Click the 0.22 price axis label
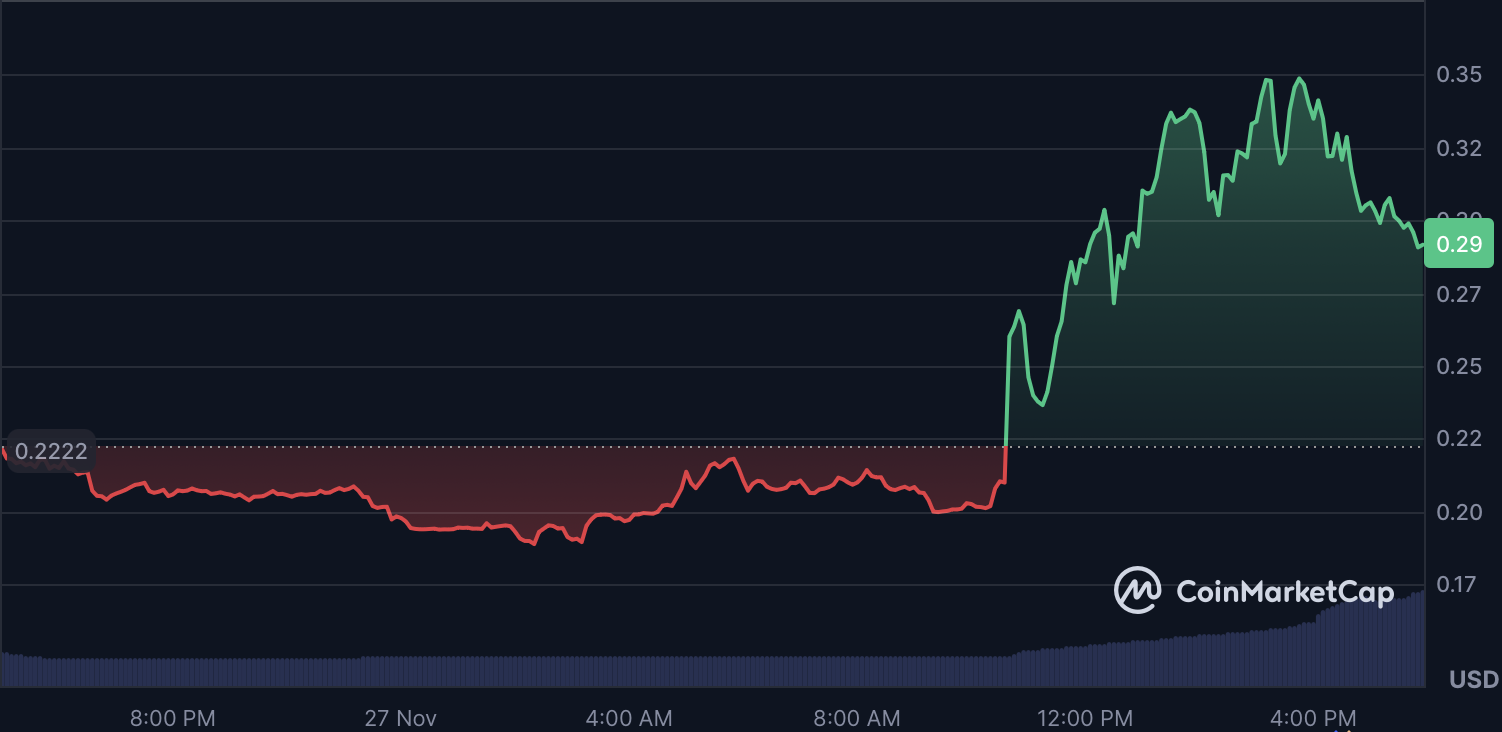The height and width of the screenshot is (732, 1502). (1458, 439)
